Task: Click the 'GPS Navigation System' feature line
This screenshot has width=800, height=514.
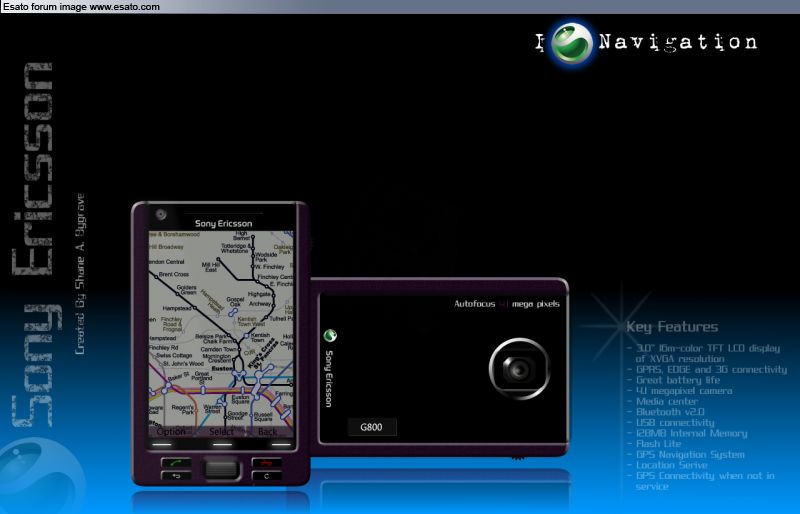Action: coord(690,454)
